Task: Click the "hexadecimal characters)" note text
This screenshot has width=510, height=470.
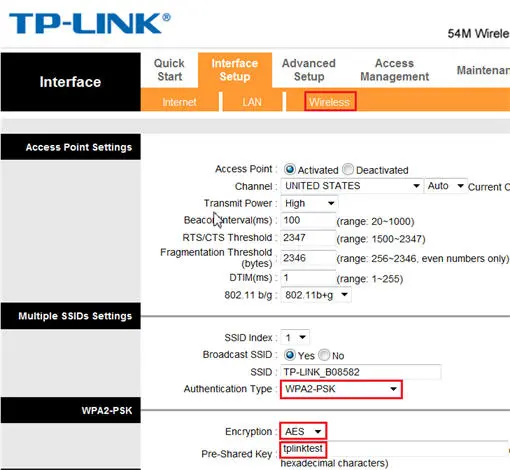Action: 334,463
